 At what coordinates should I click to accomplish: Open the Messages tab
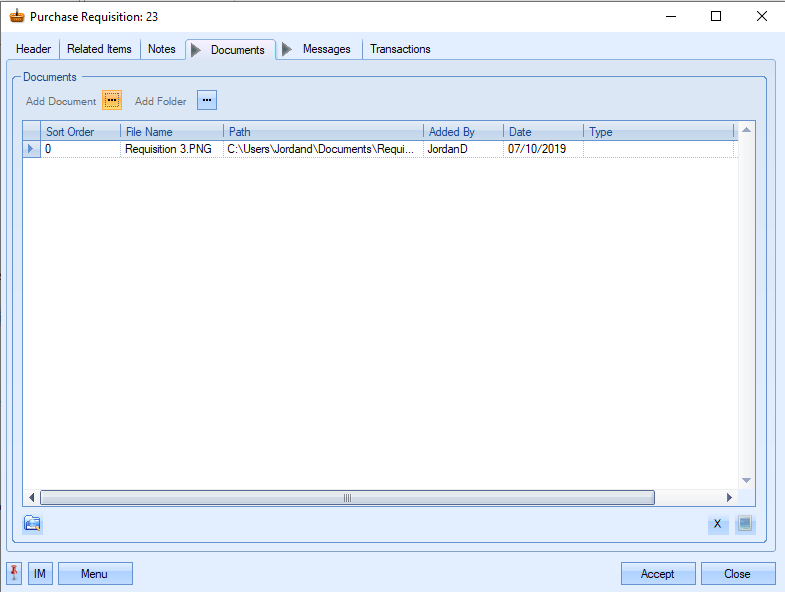pyautogui.click(x=318, y=49)
